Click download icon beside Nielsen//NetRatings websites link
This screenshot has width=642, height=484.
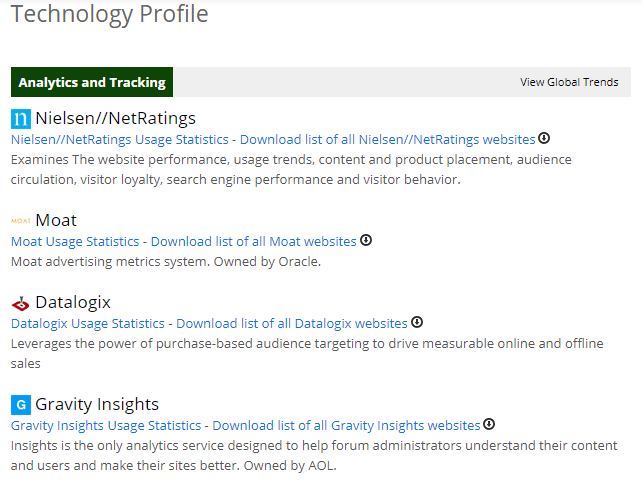[544, 138]
